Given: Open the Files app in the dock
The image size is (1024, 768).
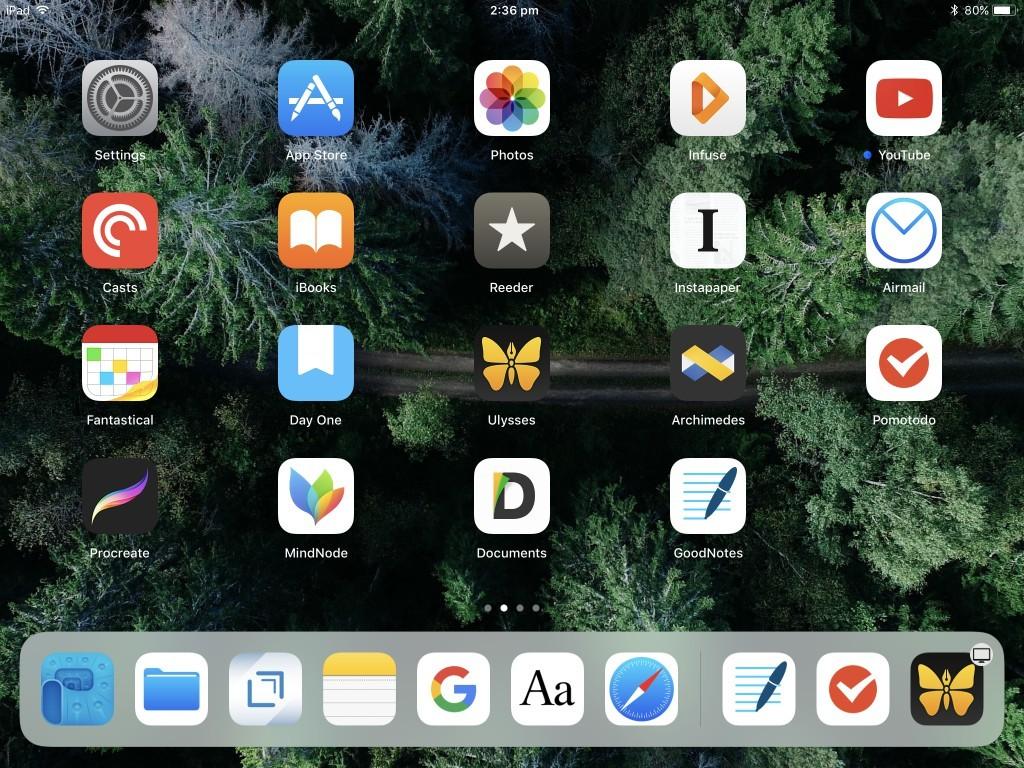Looking at the screenshot, I should click(x=171, y=689).
